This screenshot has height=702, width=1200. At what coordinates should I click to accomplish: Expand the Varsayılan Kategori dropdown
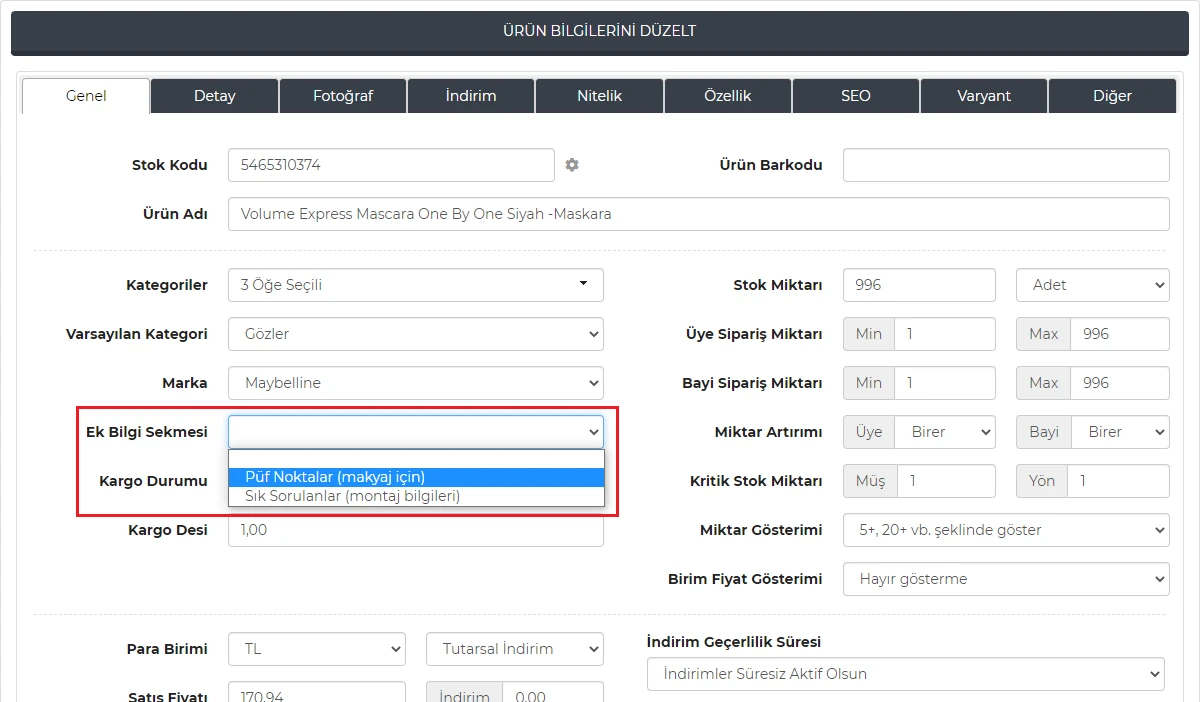416,334
